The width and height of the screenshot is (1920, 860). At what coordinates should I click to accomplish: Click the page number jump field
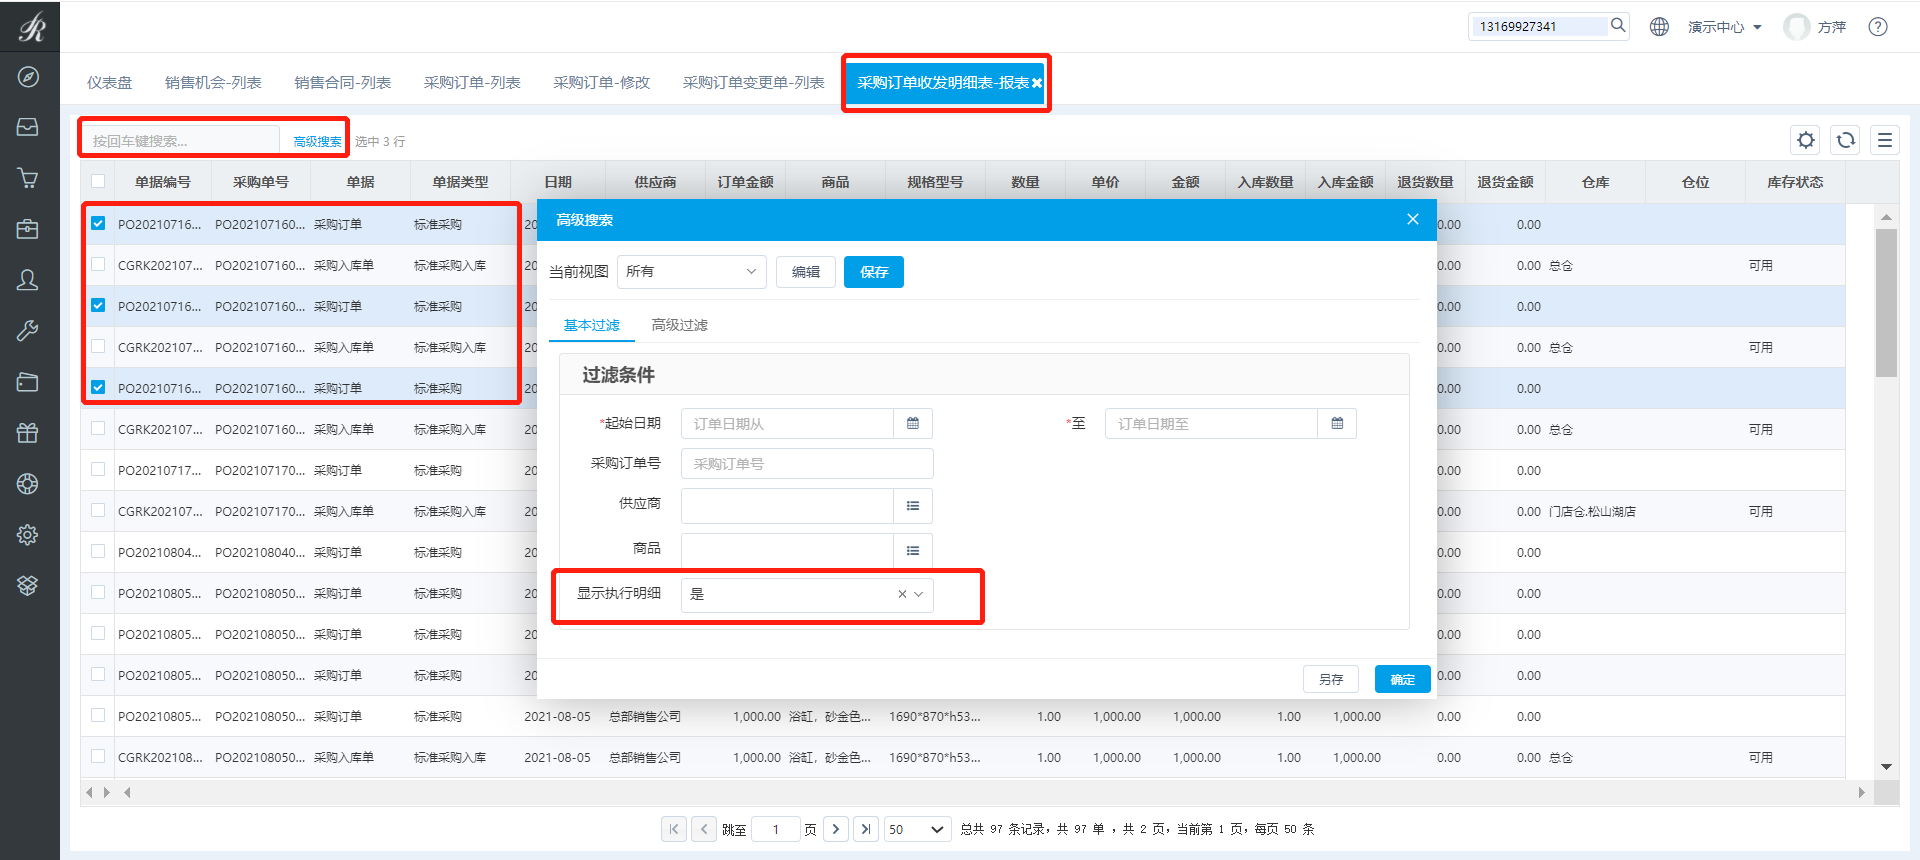[x=776, y=829]
